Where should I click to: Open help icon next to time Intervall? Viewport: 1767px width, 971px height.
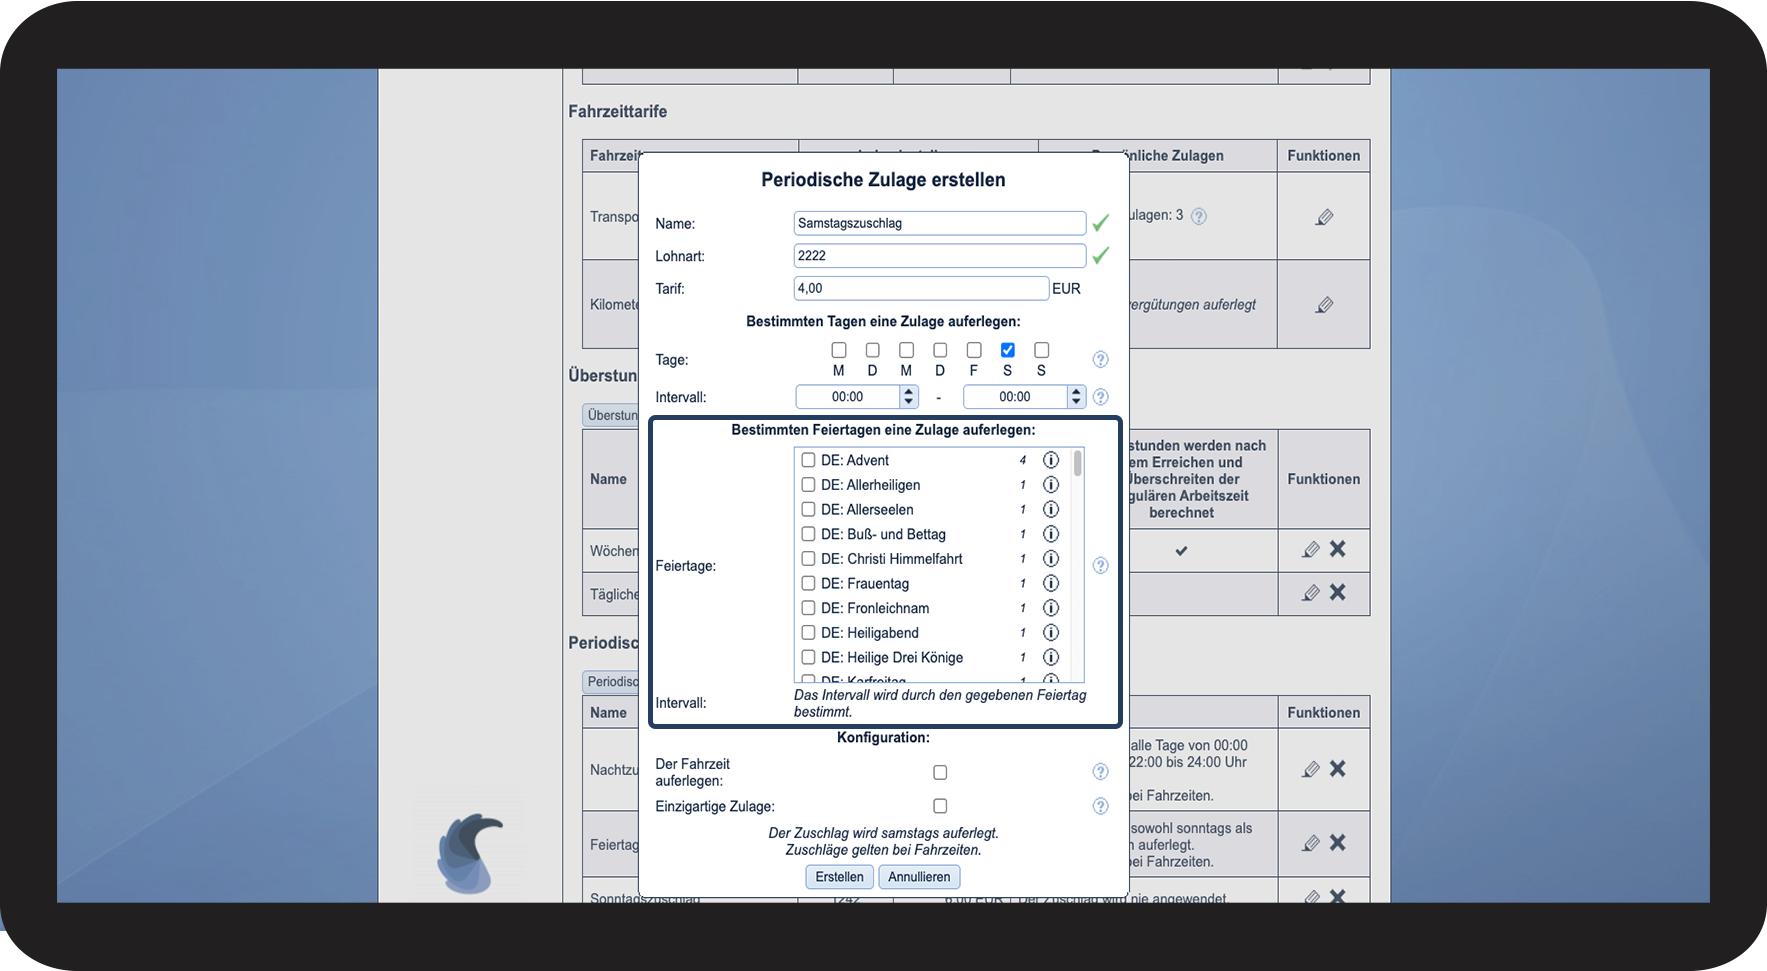1100,397
